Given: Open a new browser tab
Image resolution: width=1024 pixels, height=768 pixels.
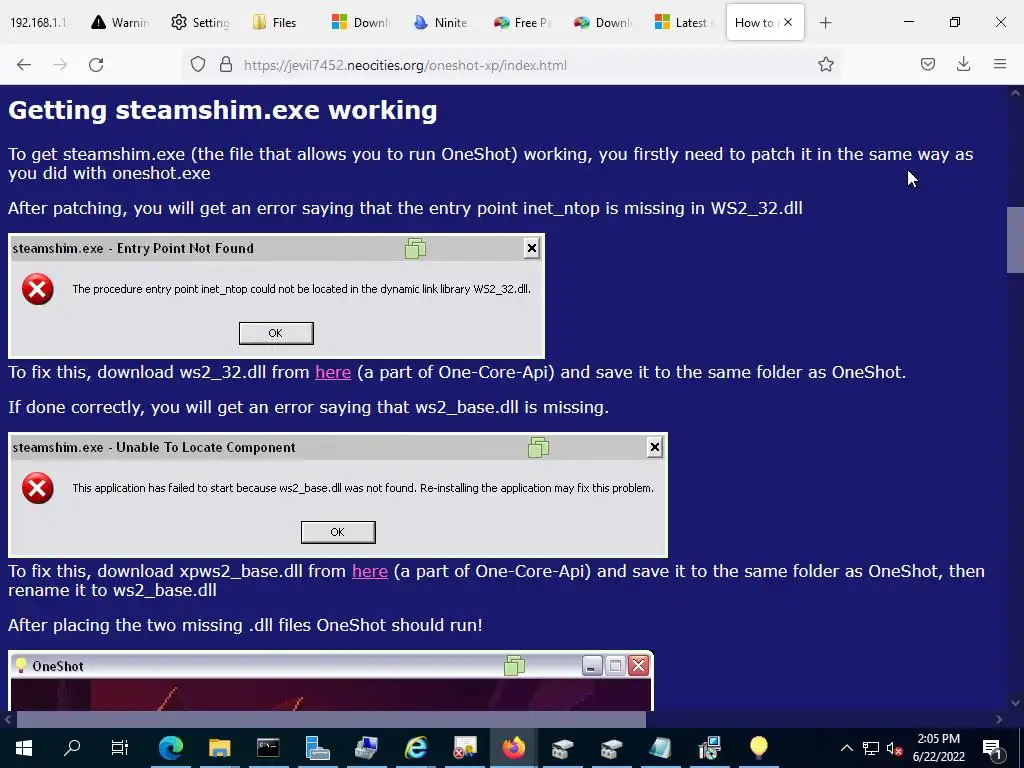Looking at the screenshot, I should point(825,23).
